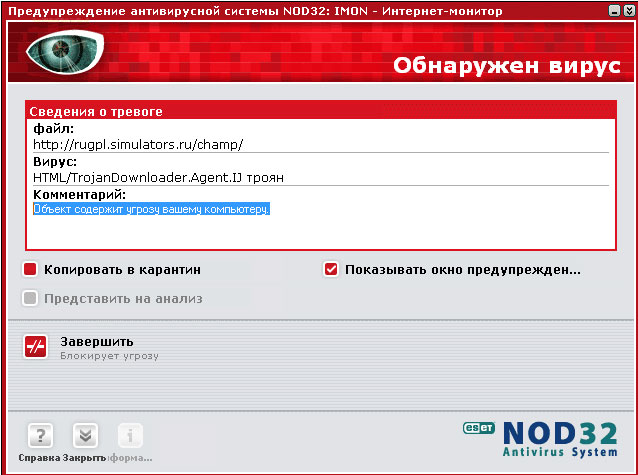Click the window title bar text
Image resolution: width=638 pixels, height=475 pixels.
point(256,10)
